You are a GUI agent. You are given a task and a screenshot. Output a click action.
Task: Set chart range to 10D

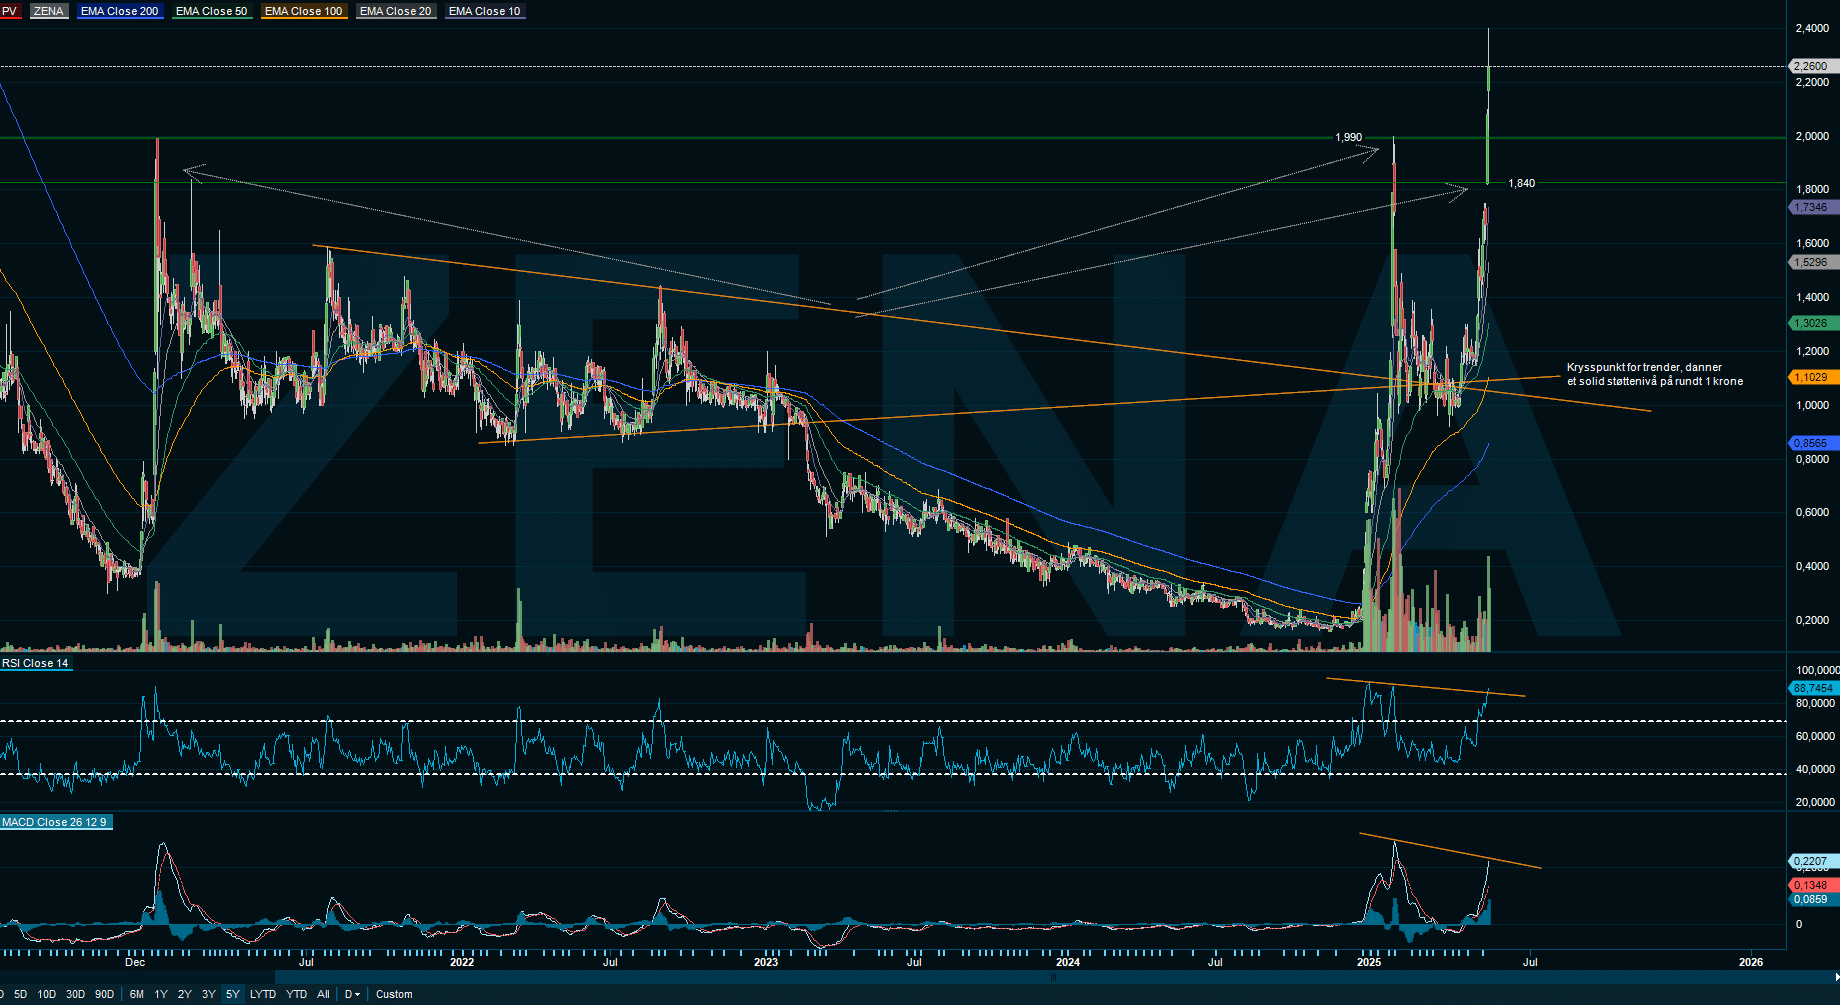click(x=47, y=994)
